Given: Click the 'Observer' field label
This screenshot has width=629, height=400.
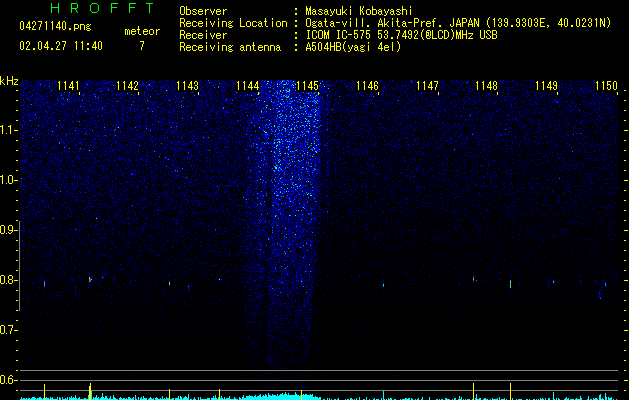Looking at the screenshot, I should pyautogui.click(x=203, y=11).
